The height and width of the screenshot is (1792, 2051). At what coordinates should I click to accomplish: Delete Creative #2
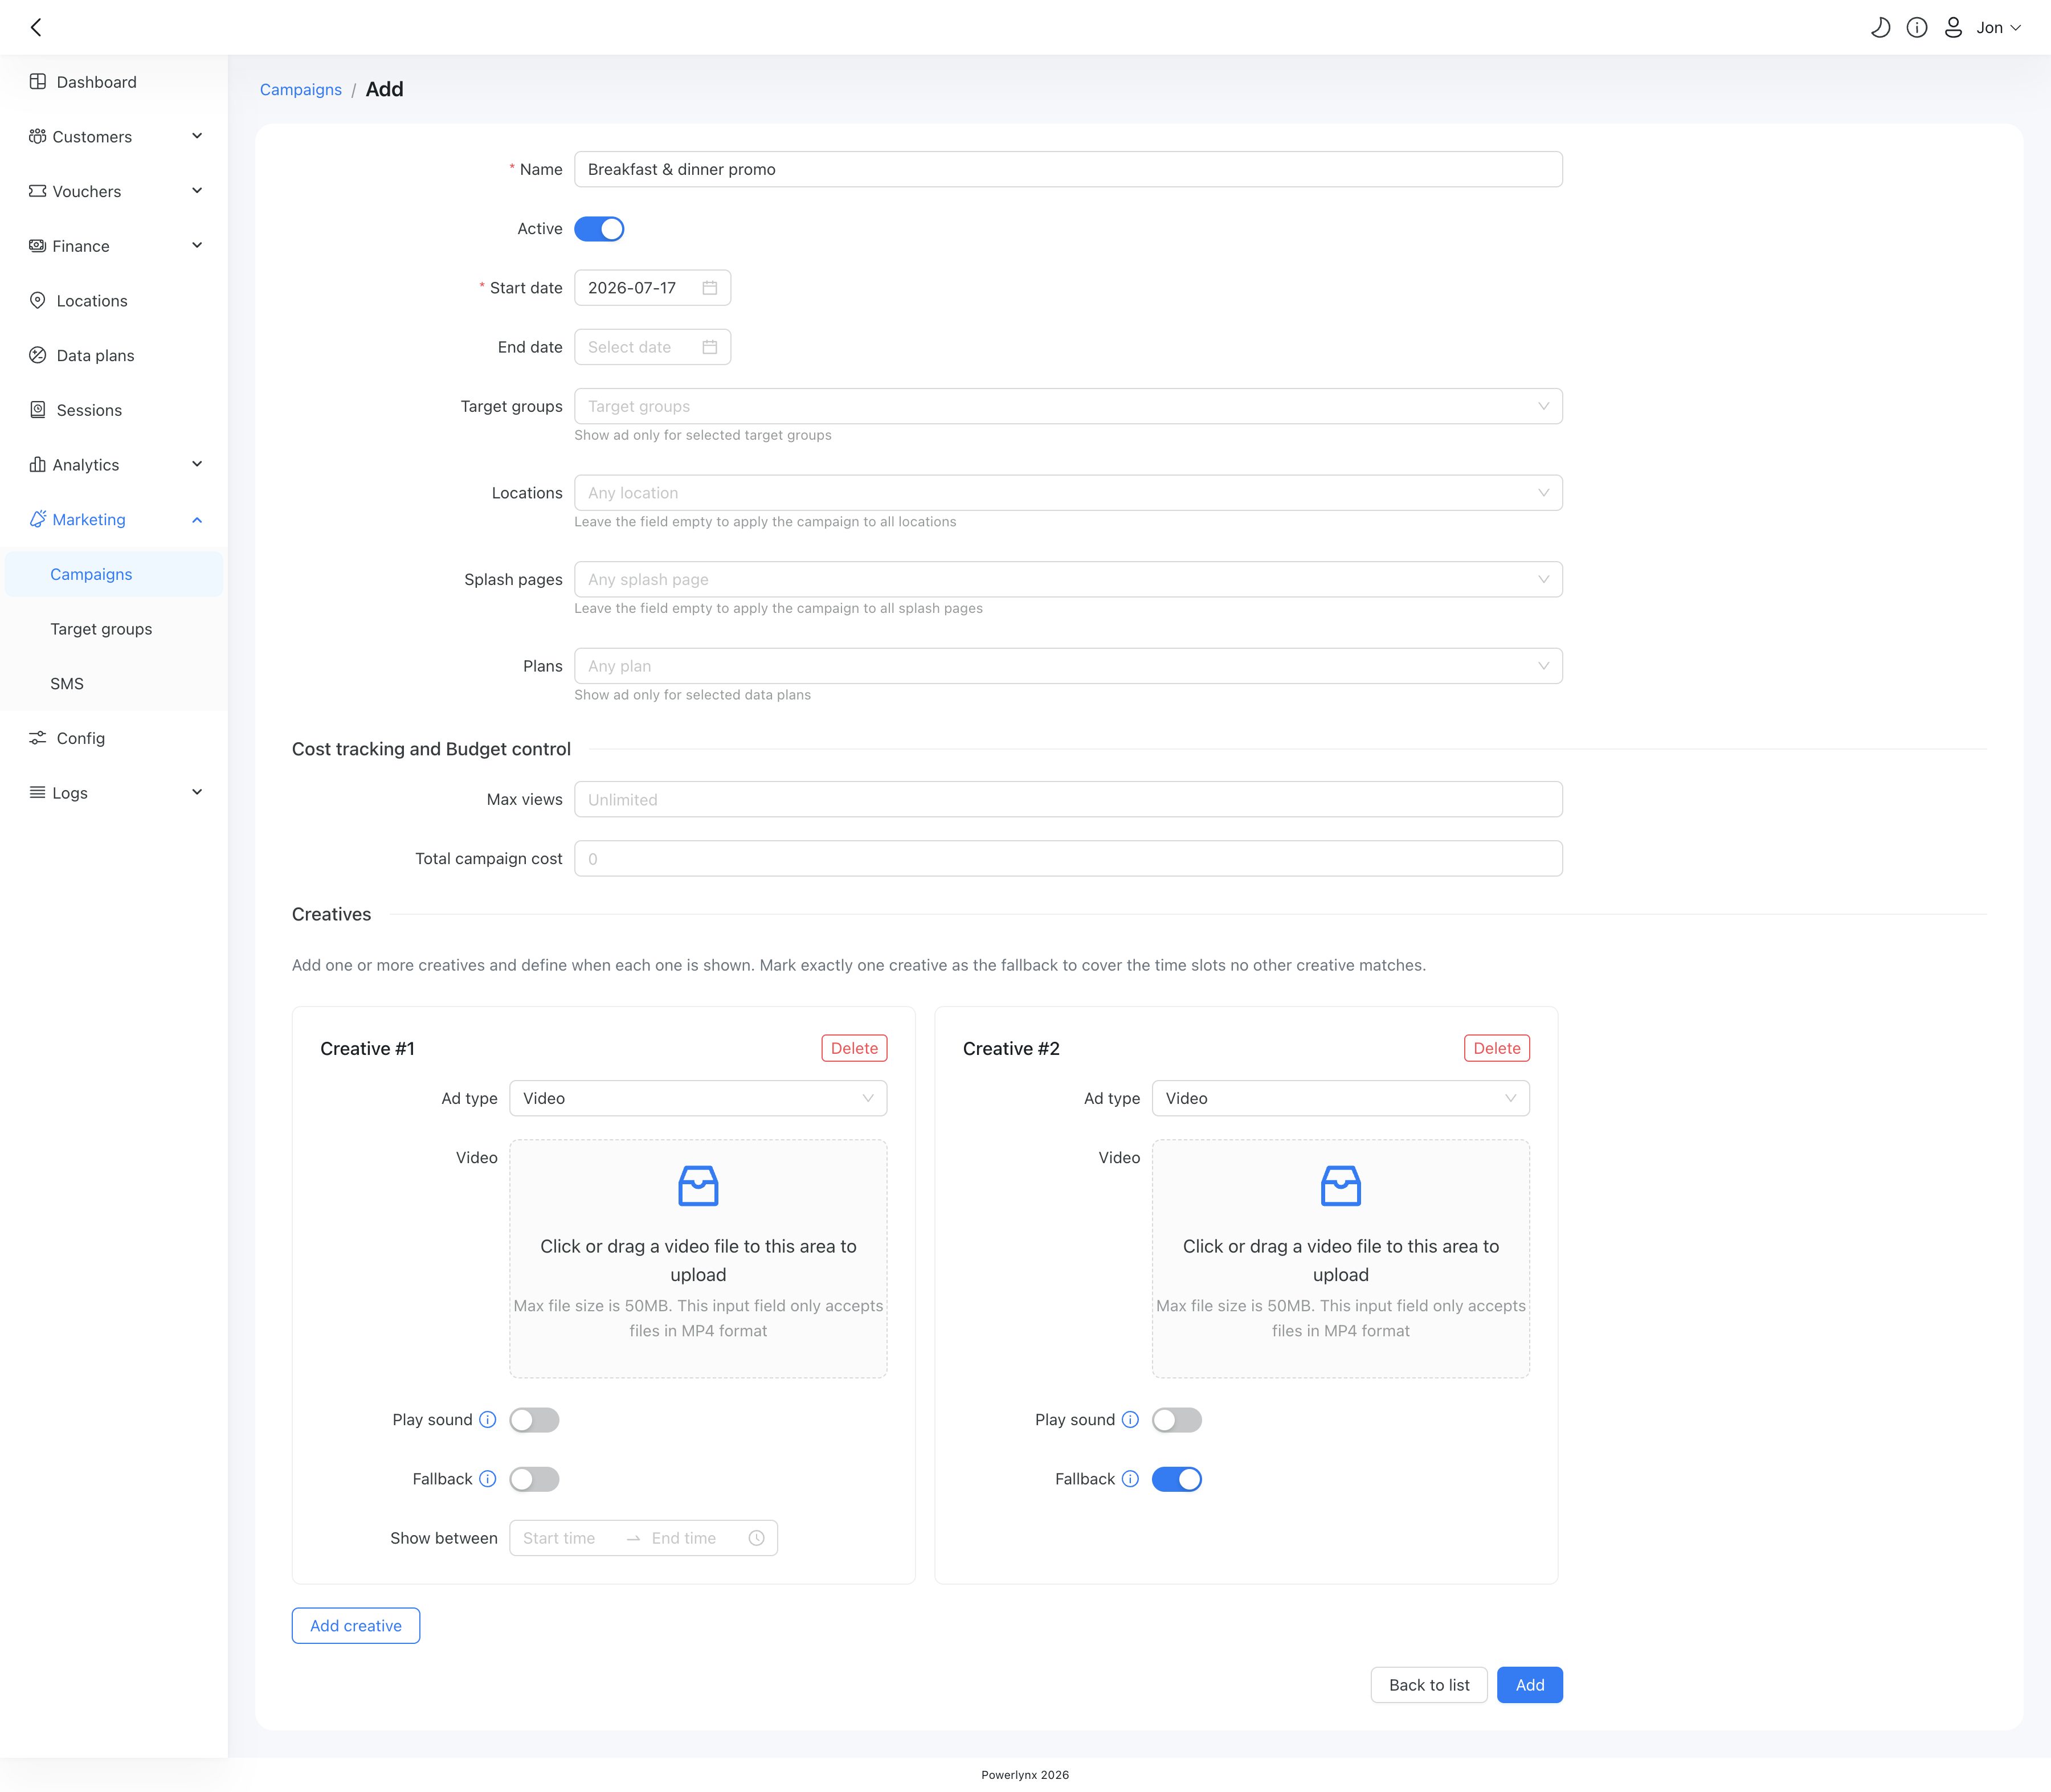coord(1497,1048)
